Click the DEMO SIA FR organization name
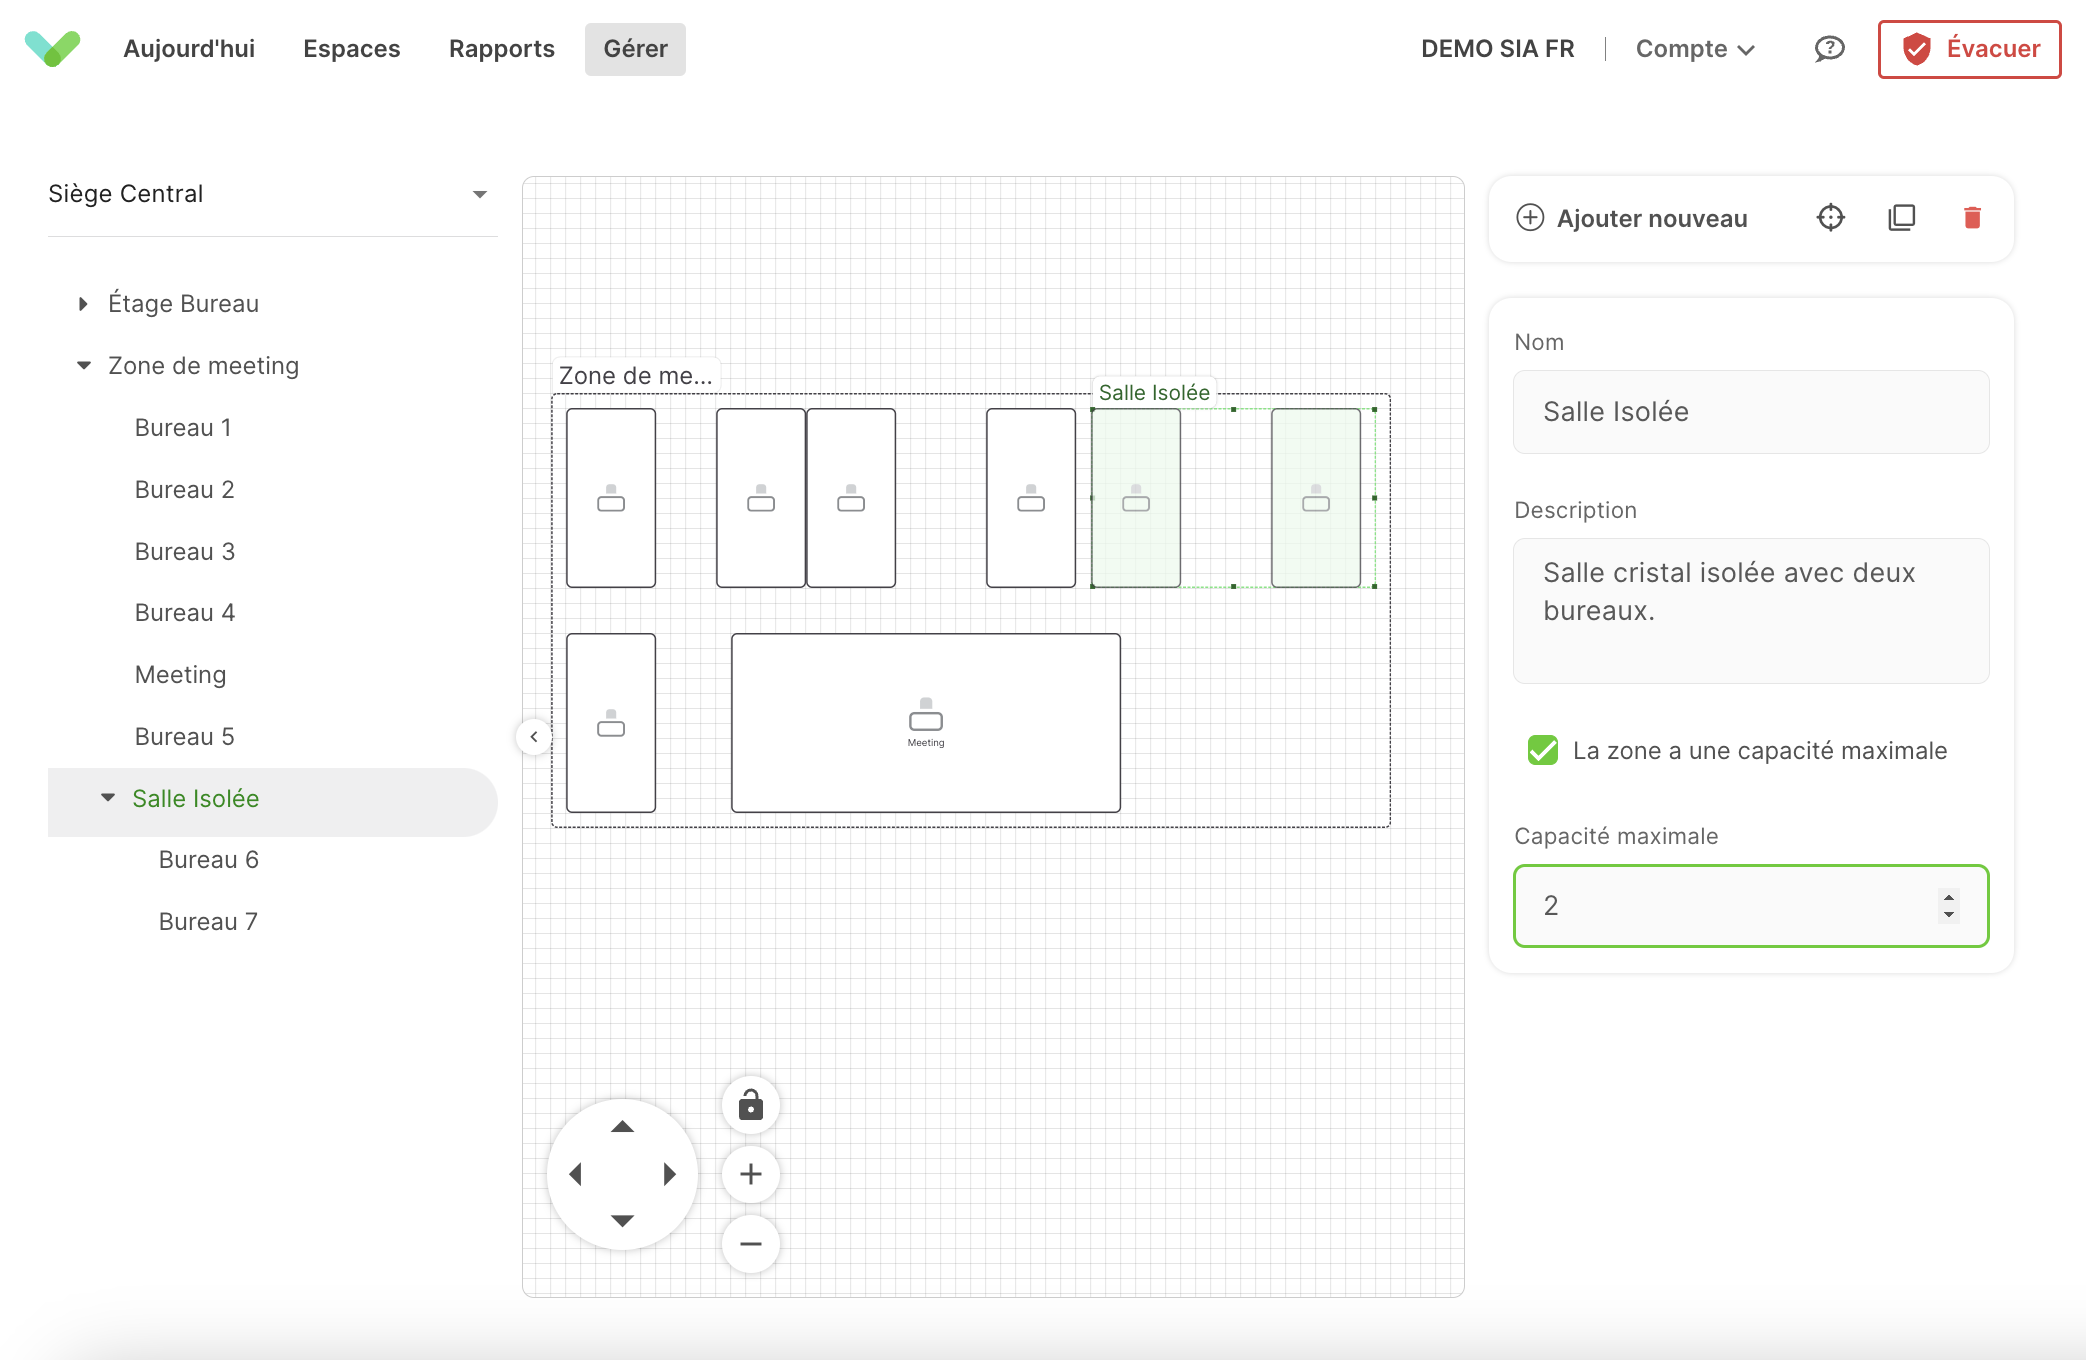The width and height of the screenshot is (2086, 1360). pos(1497,48)
